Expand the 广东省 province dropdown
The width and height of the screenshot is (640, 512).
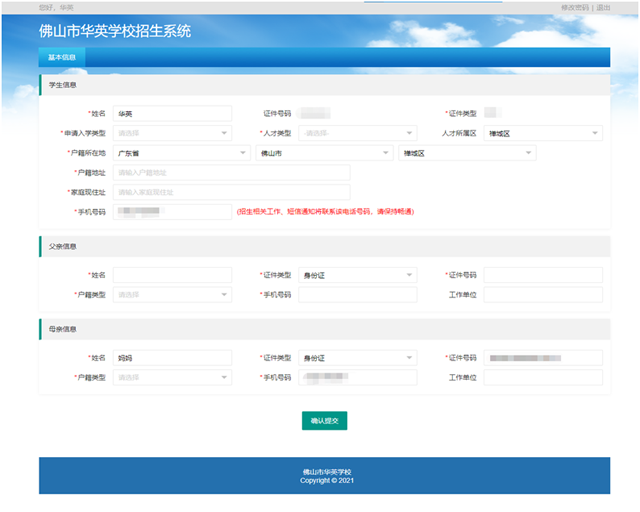pyautogui.click(x=181, y=153)
